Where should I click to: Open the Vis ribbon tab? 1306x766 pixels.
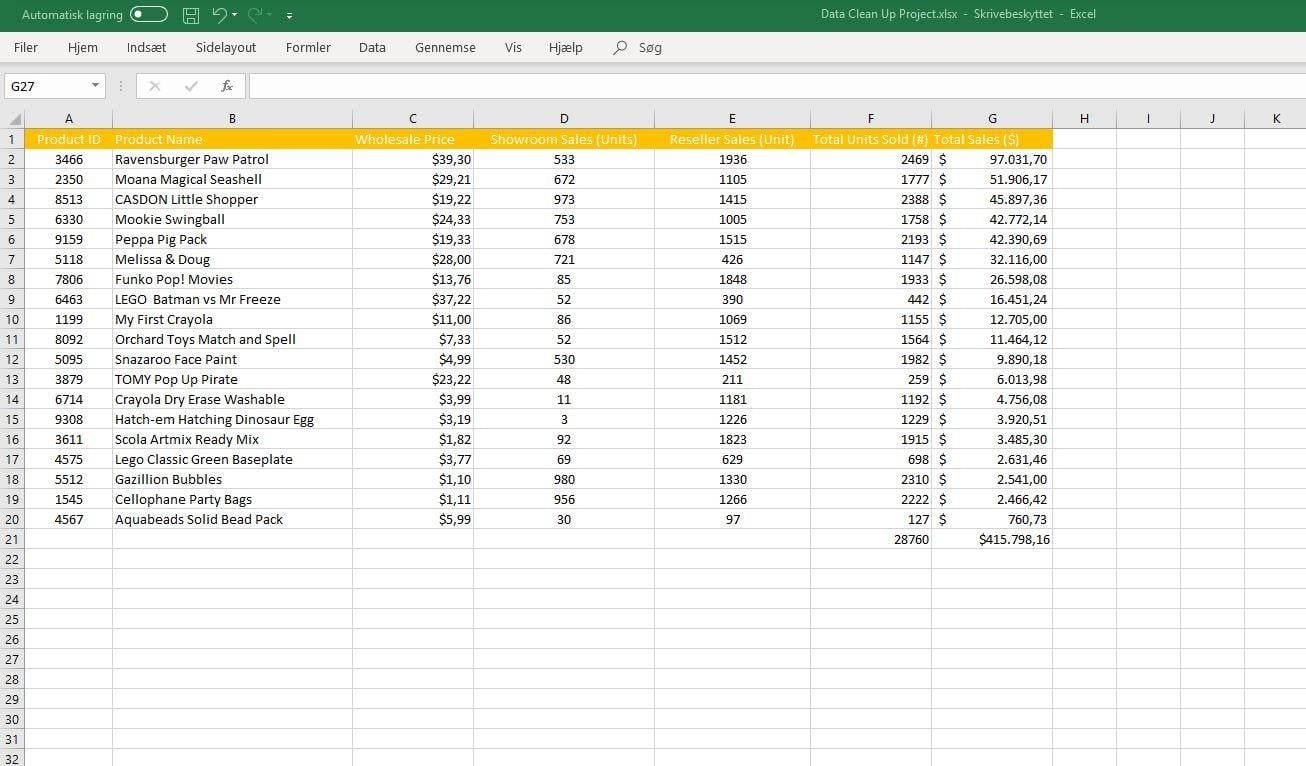tap(513, 47)
